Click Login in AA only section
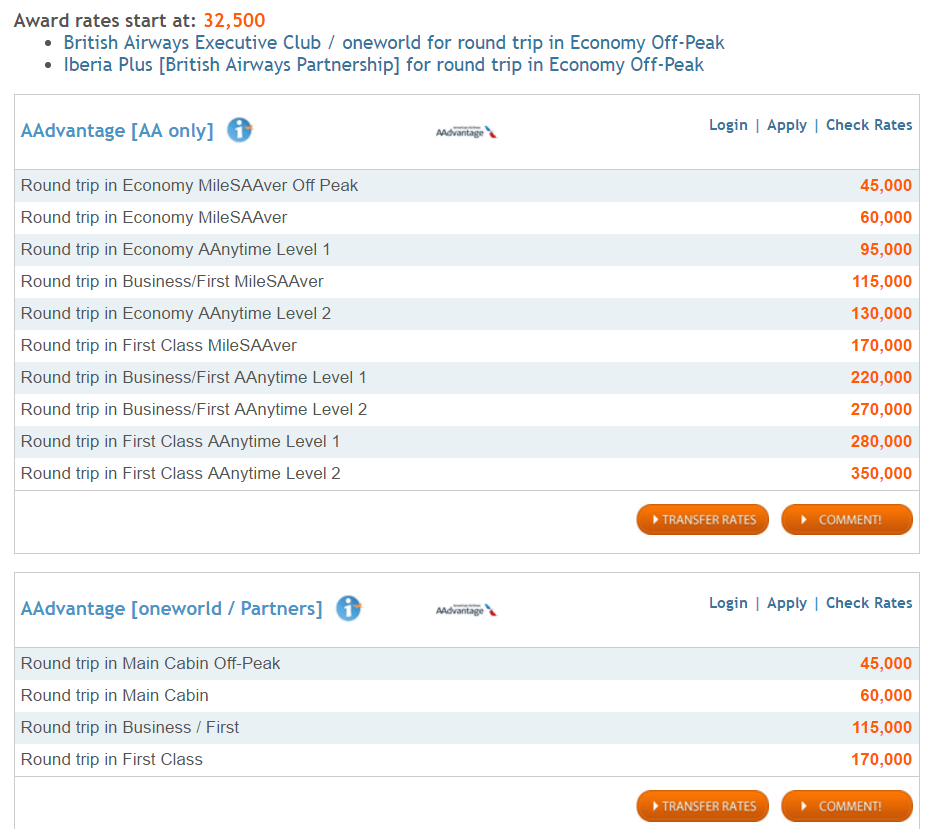934x829 pixels. [x=728, y=125]
